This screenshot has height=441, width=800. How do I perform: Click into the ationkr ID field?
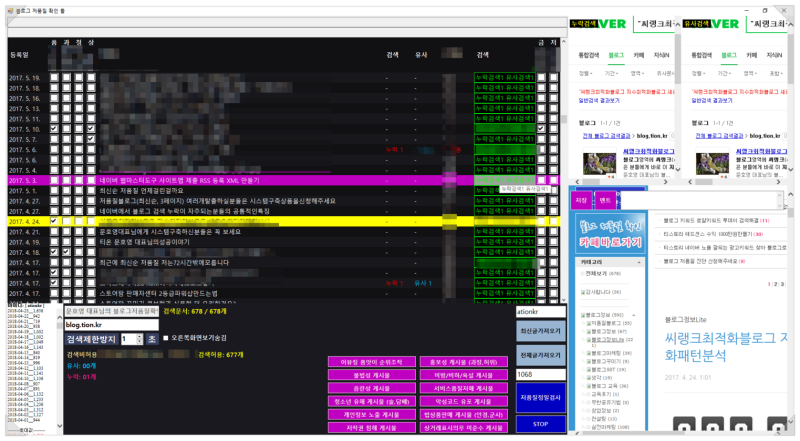pyautogui.click(x=541, y=311)
